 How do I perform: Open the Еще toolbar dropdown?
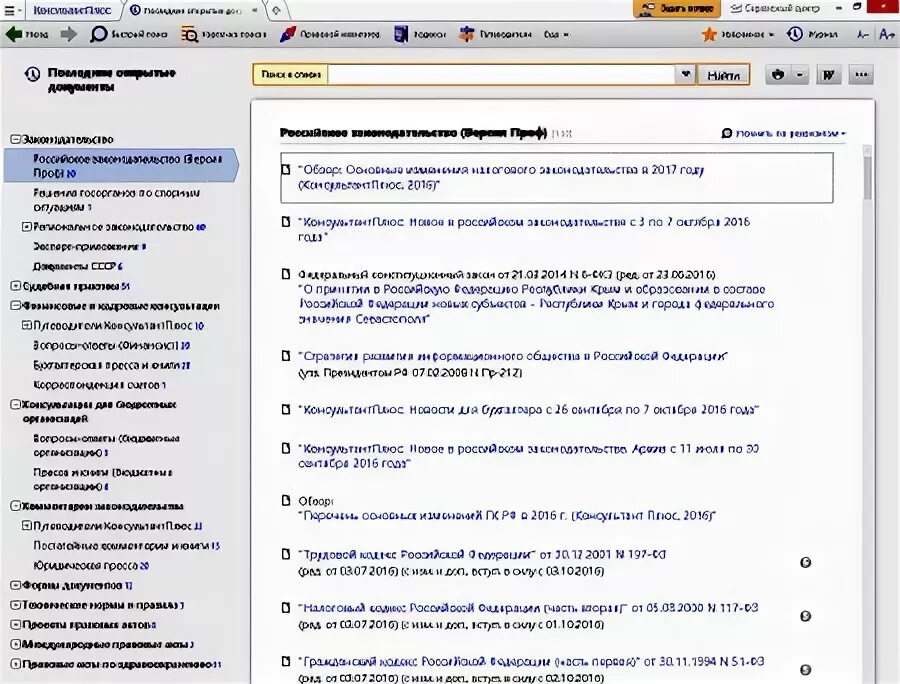coord(556,34)
